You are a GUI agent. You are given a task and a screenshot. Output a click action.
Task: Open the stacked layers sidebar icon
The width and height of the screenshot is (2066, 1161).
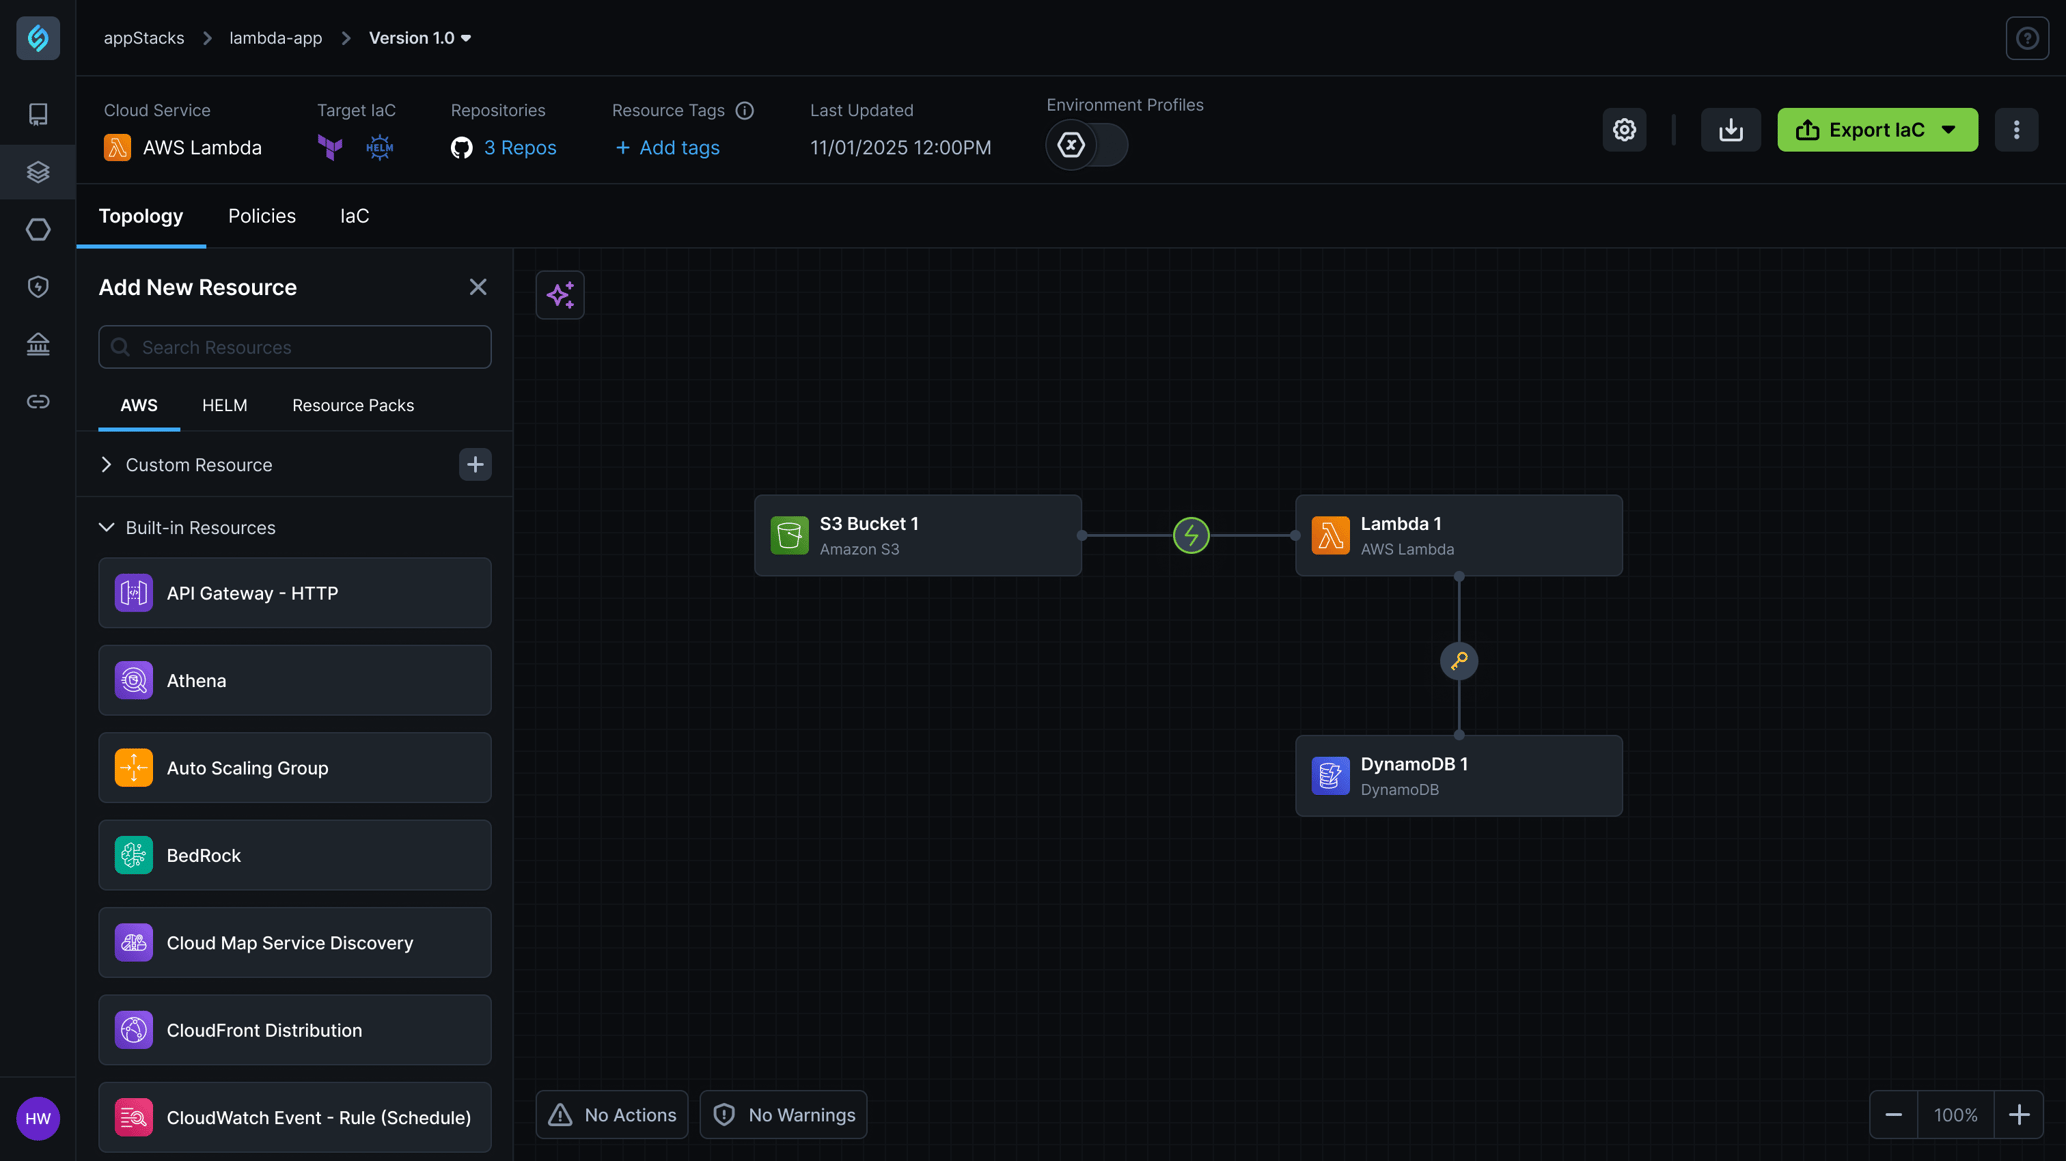pyautogui.click(x=38, y=172)
